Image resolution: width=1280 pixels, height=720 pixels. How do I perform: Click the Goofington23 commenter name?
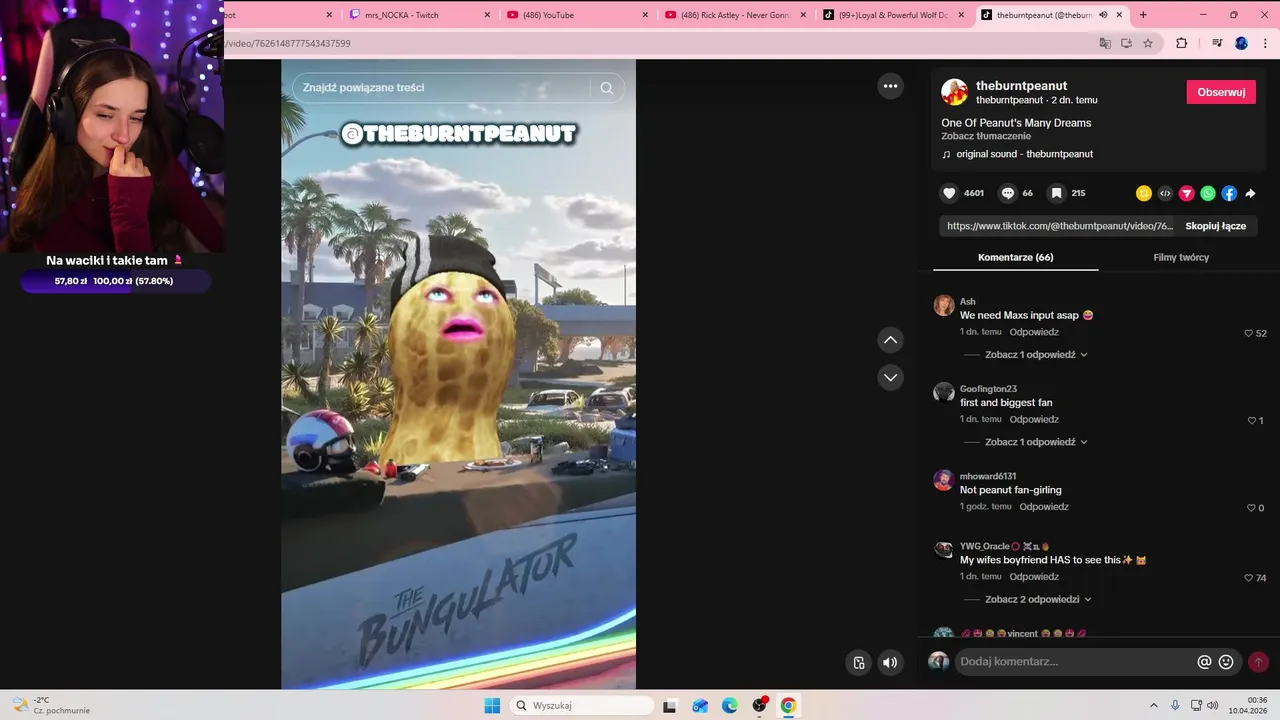point(988,389)
